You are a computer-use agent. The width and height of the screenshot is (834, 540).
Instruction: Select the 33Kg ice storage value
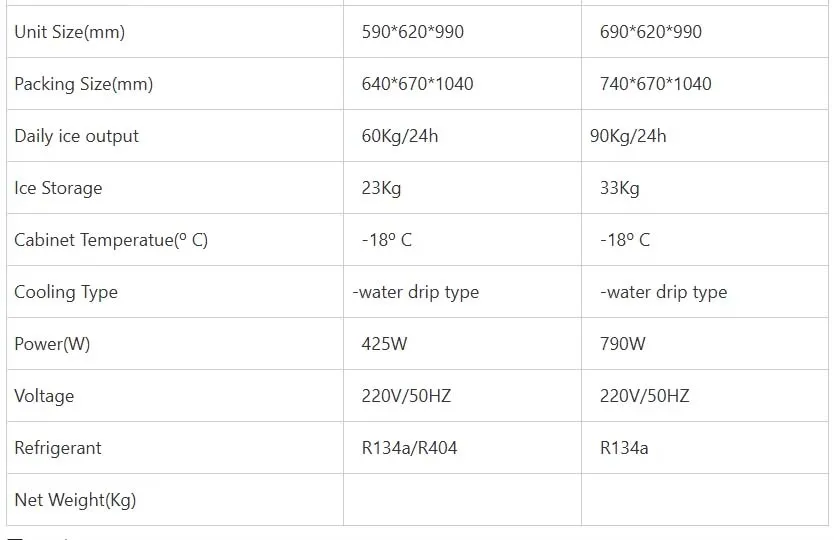coord(619,188)
